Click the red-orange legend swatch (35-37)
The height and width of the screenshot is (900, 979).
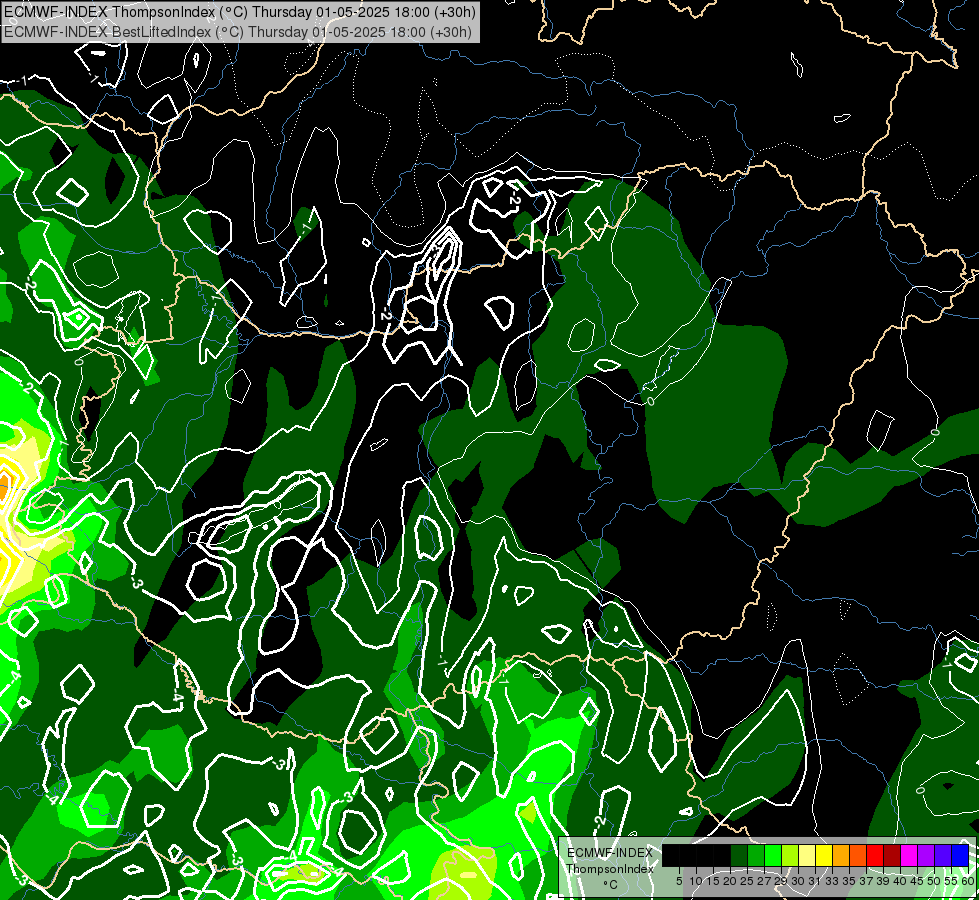[858, 855]
